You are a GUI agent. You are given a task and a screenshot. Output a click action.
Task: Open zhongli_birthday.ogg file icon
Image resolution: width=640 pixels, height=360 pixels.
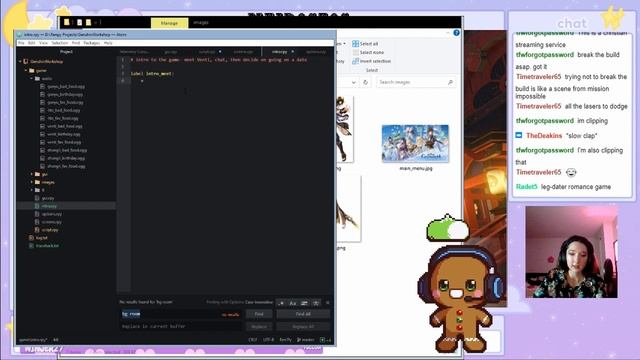[42, 158]
